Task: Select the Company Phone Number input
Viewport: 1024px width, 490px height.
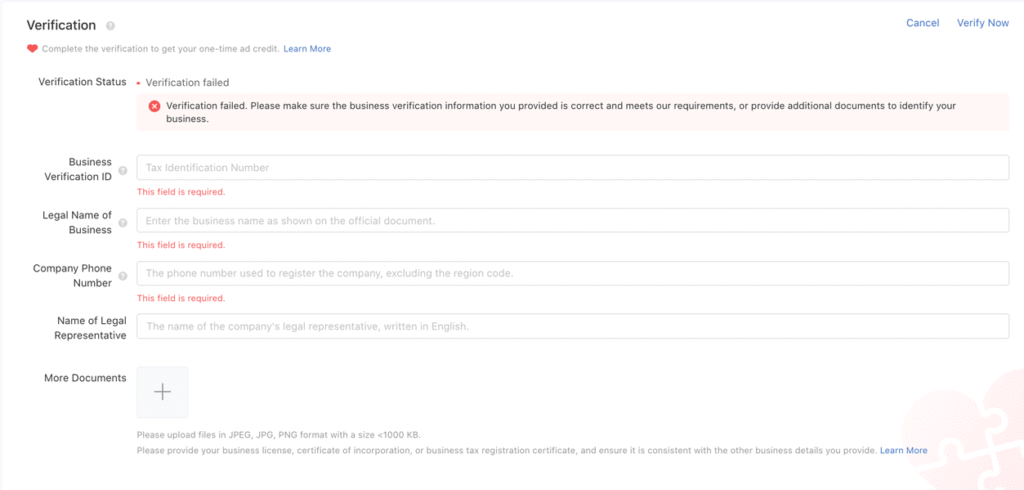Action: pos(572,273)
